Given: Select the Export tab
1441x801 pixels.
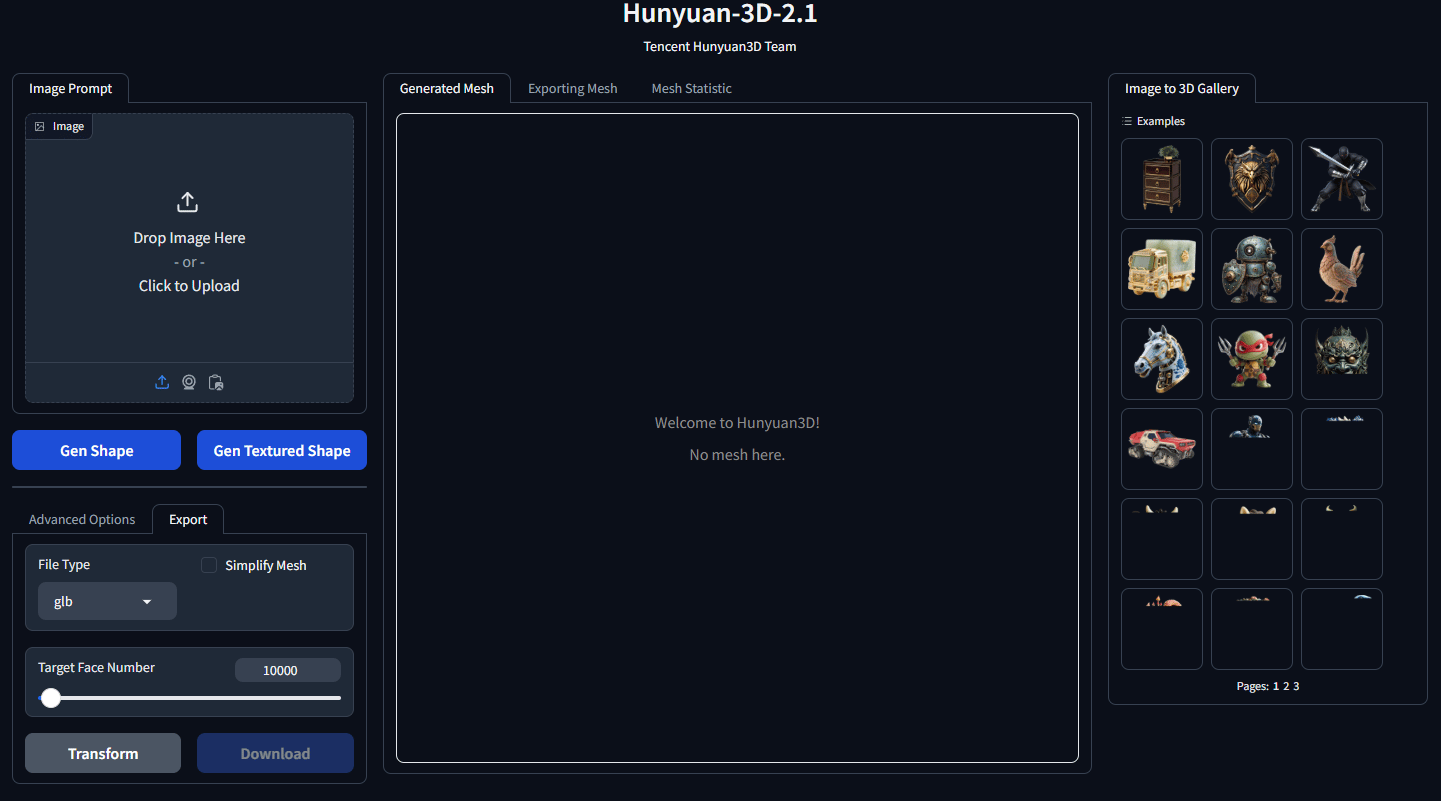Looking at the screenshot, I should (x=188, y=519).
